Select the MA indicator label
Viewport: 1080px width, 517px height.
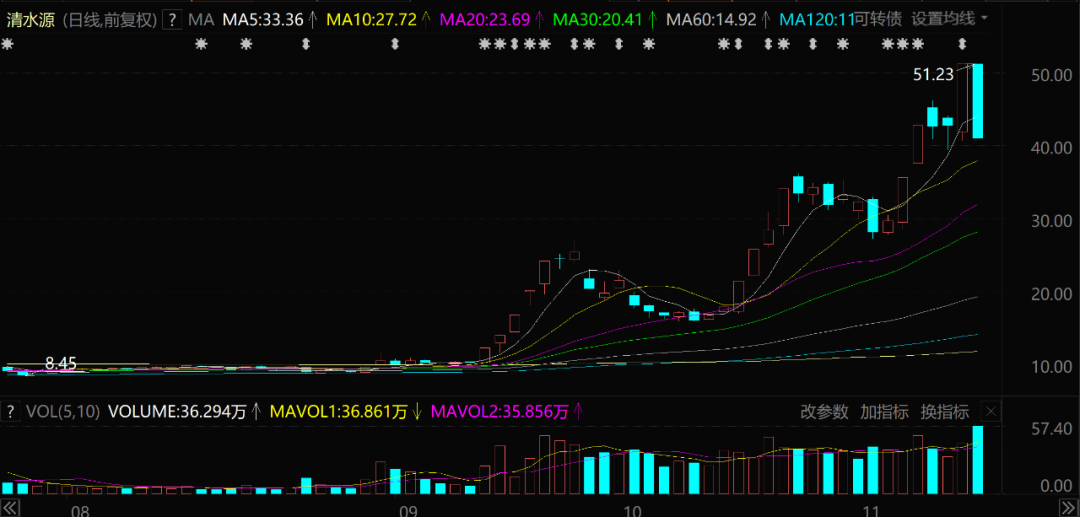click(201, 19)
